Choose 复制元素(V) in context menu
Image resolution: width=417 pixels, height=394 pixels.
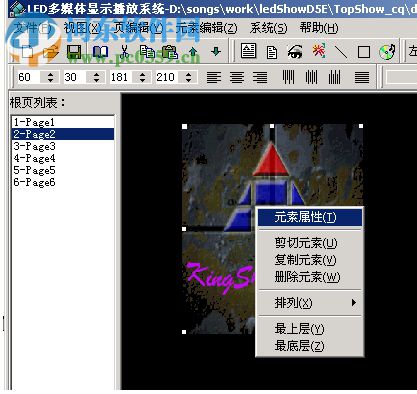(x=310, y=260)
